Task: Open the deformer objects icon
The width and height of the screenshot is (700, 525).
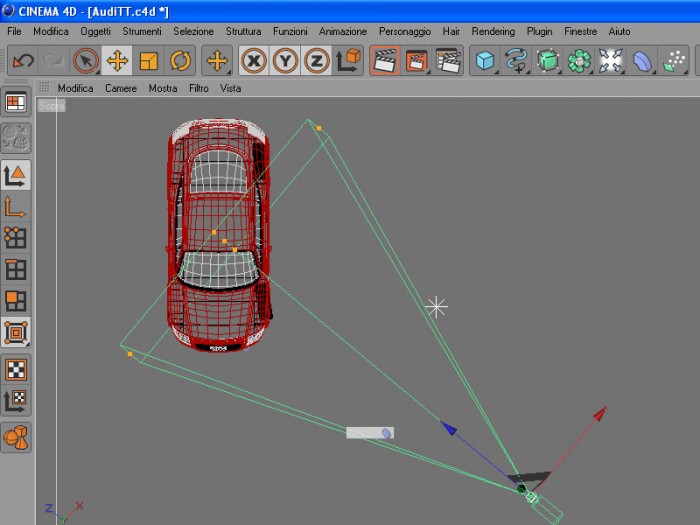Action: click(642, 60)
